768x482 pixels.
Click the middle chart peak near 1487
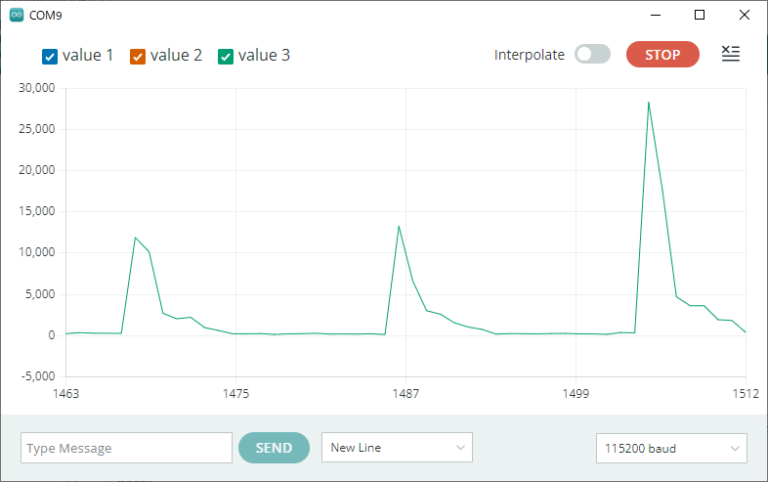point(399,227)
